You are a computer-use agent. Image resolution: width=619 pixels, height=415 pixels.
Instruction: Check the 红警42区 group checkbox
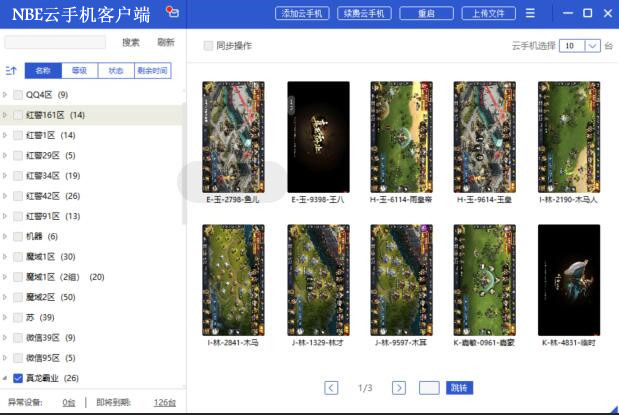18,196
